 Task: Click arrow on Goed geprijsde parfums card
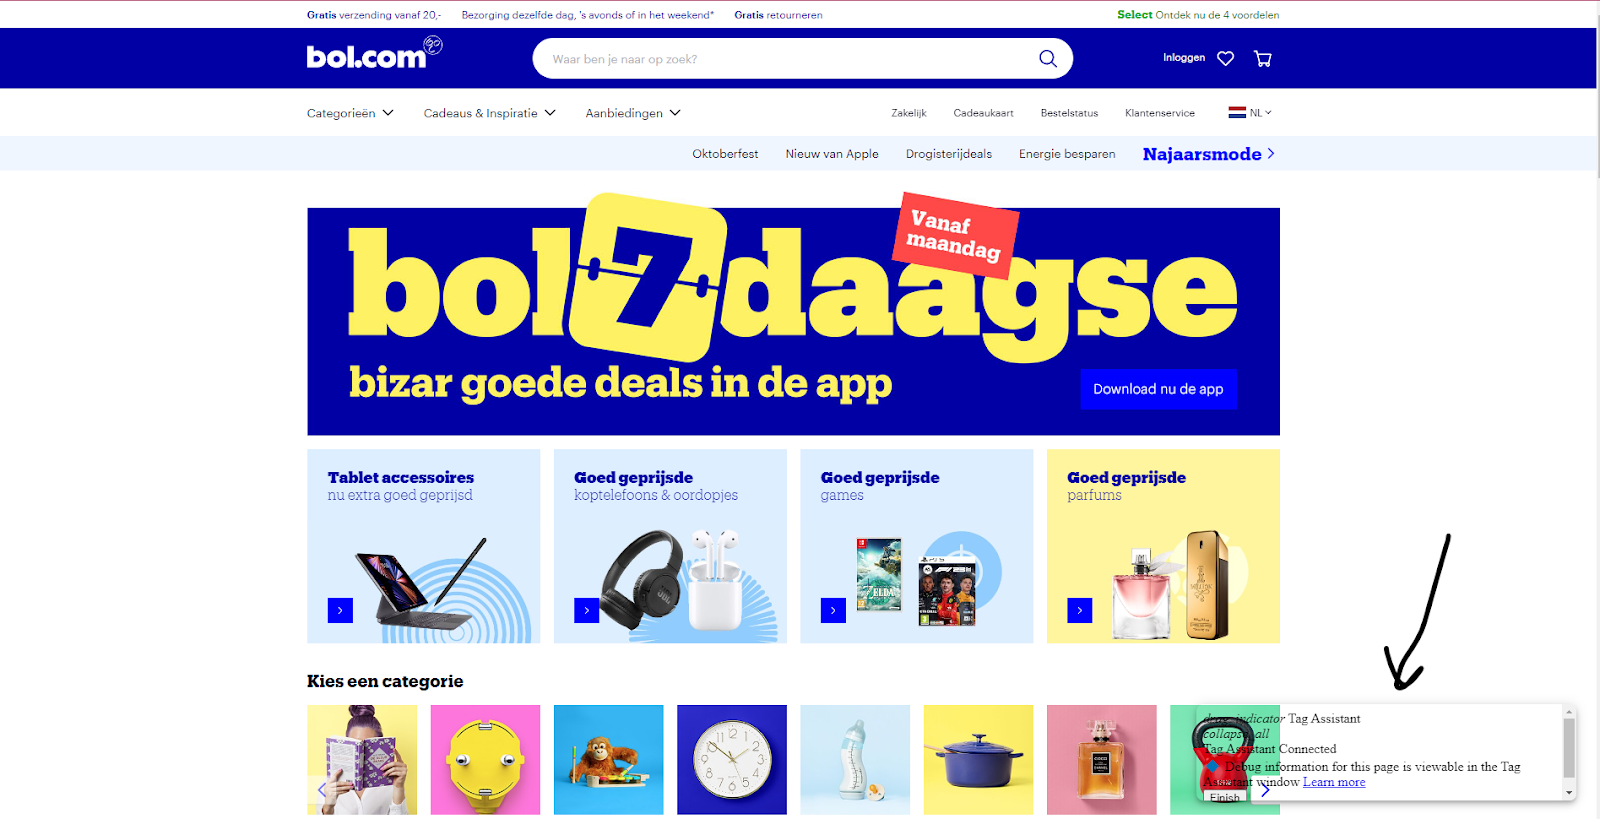[1080, 610]
